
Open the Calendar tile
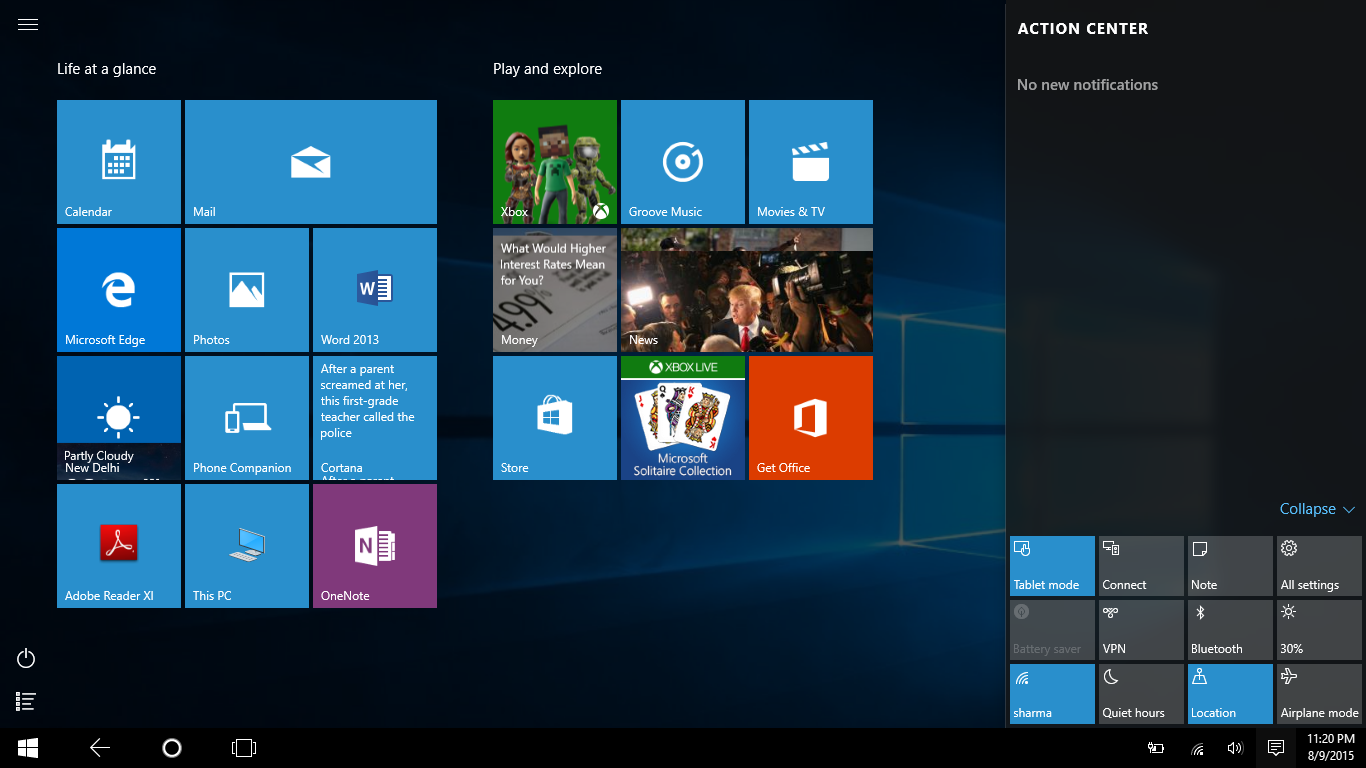[x=119, y=162]
